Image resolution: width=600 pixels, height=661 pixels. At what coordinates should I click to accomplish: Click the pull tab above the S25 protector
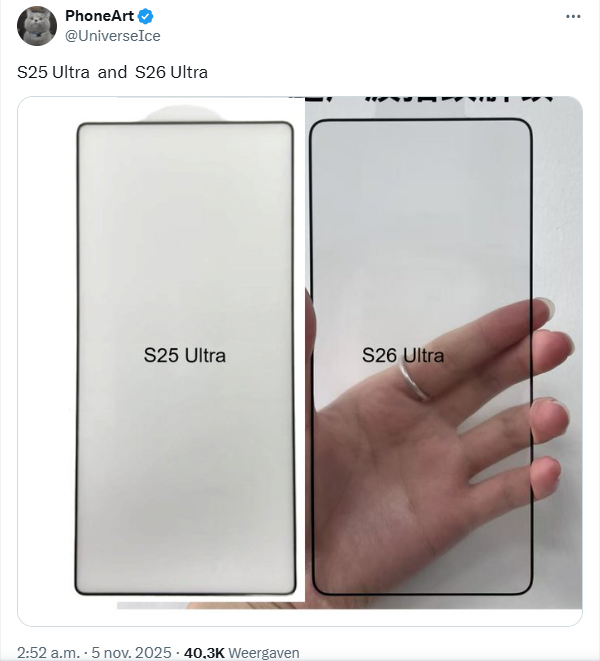pyautogui.click(x=184, y=114)
